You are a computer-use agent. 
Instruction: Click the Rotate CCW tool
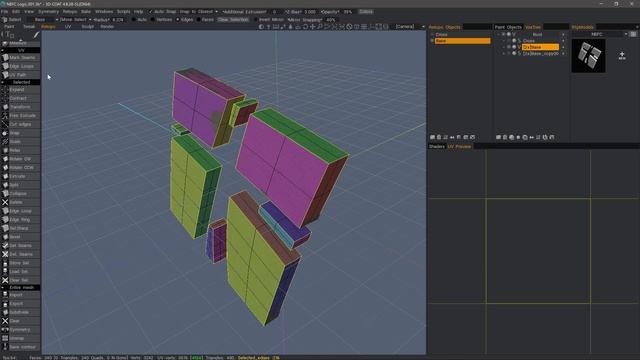click(20, 167)
